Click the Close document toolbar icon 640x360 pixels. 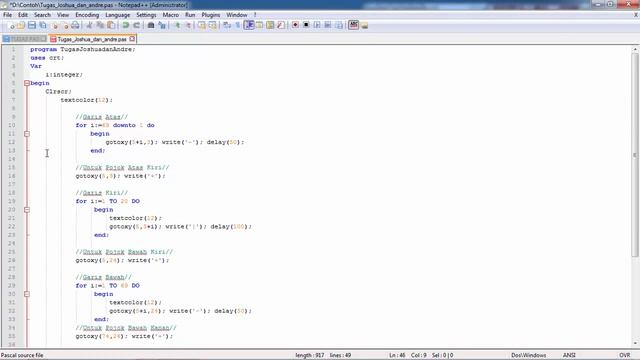point(55,25)
